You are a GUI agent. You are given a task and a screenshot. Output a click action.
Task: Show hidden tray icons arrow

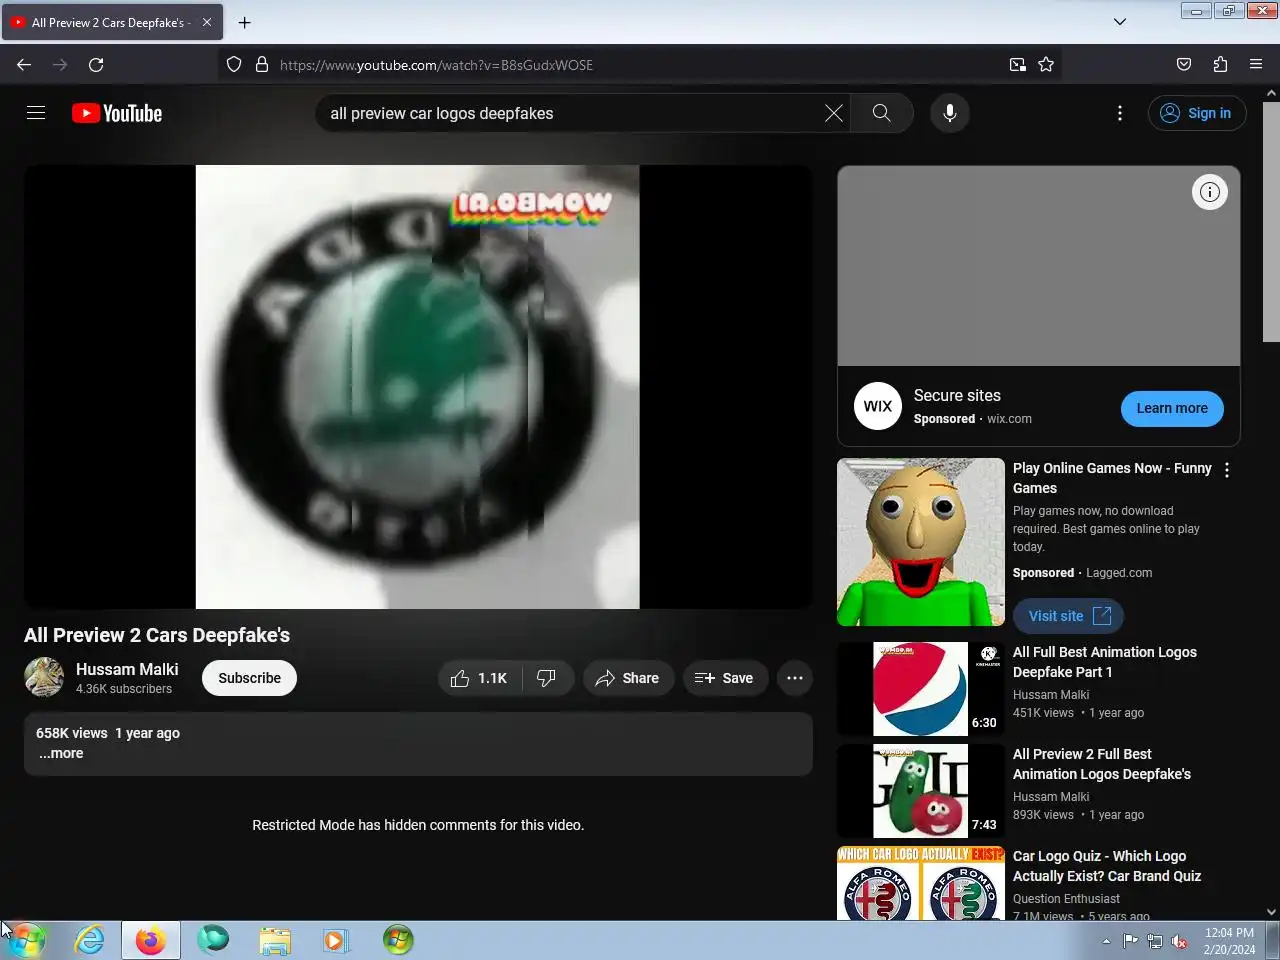[x=1106, y=941]
